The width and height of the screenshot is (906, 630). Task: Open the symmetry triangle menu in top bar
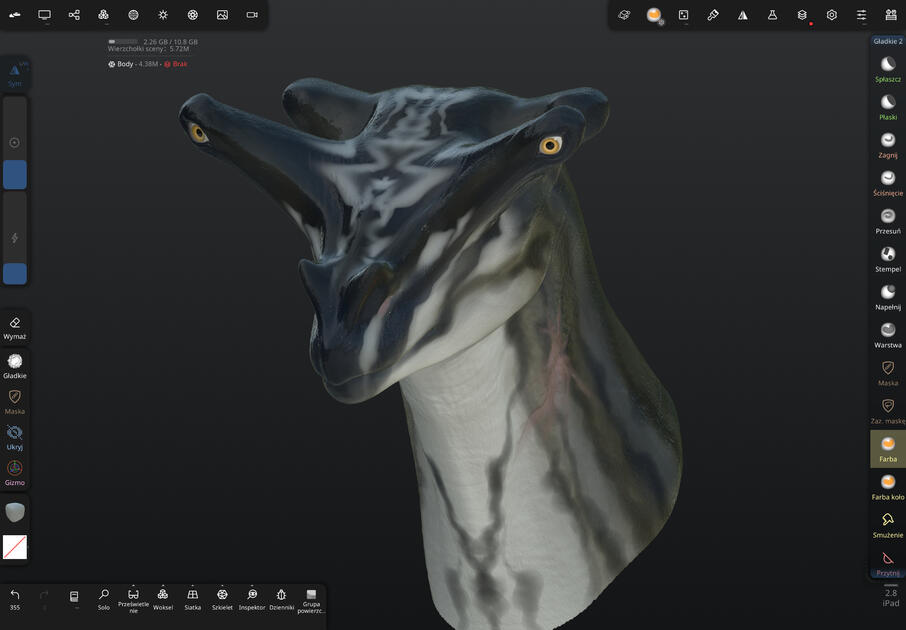742,15
